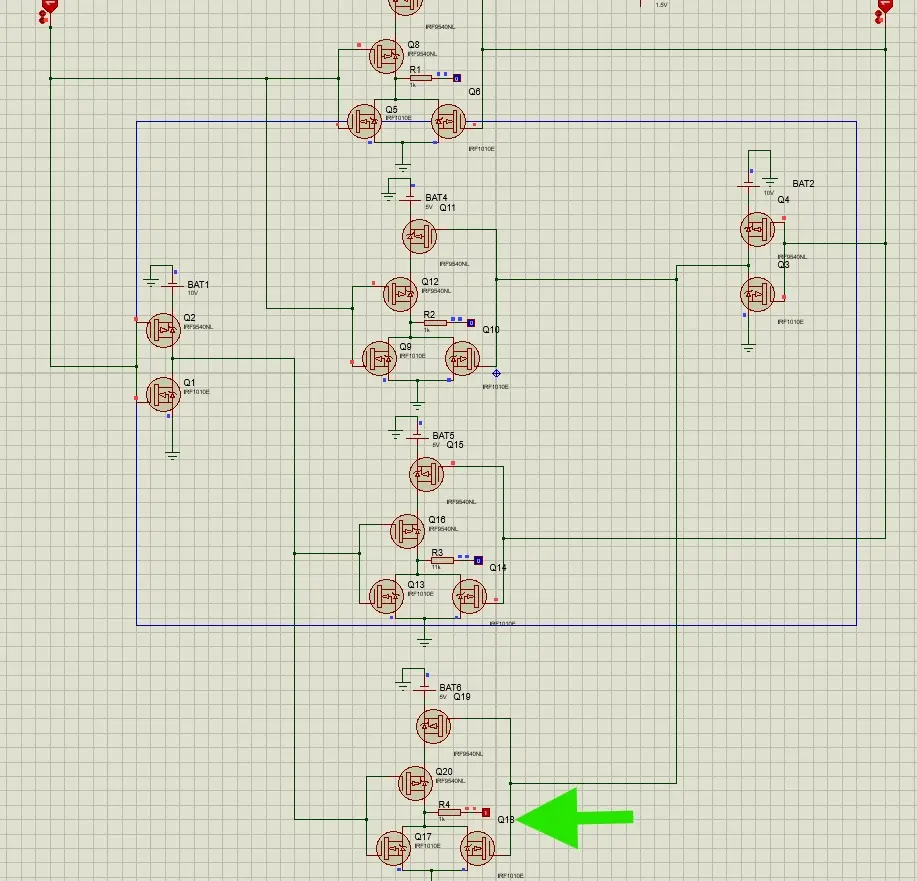Select the Q9 MOSFET symbol
The image size is (917, 881).
tap(380, 359)
